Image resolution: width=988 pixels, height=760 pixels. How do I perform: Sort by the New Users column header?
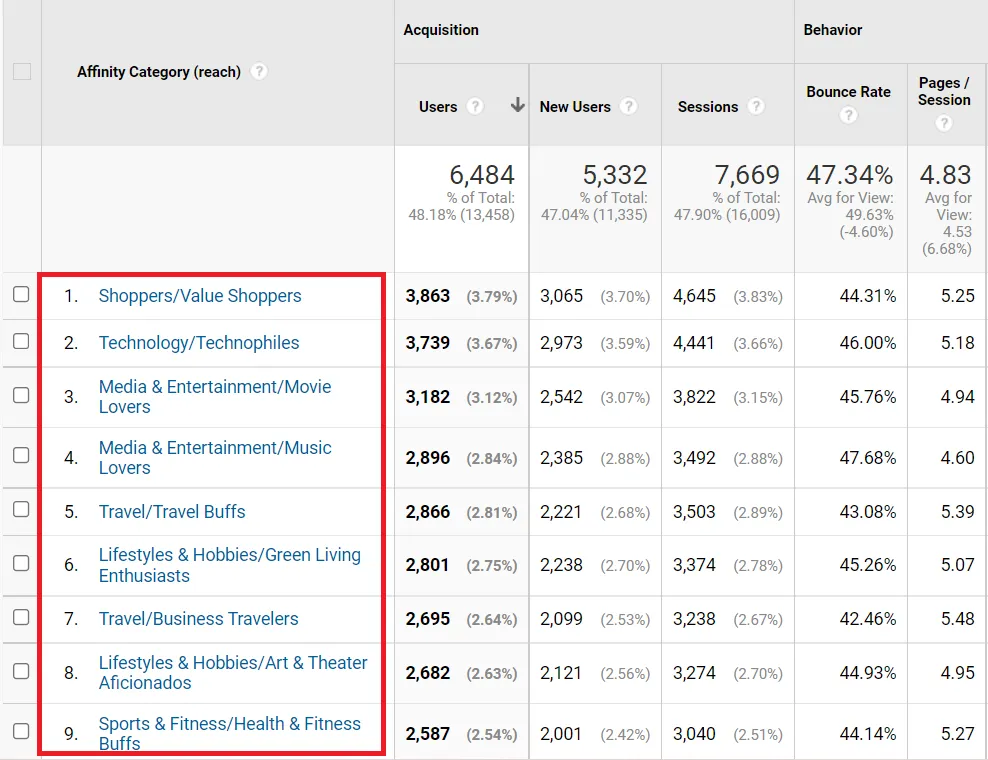click(x=574, y=107)
